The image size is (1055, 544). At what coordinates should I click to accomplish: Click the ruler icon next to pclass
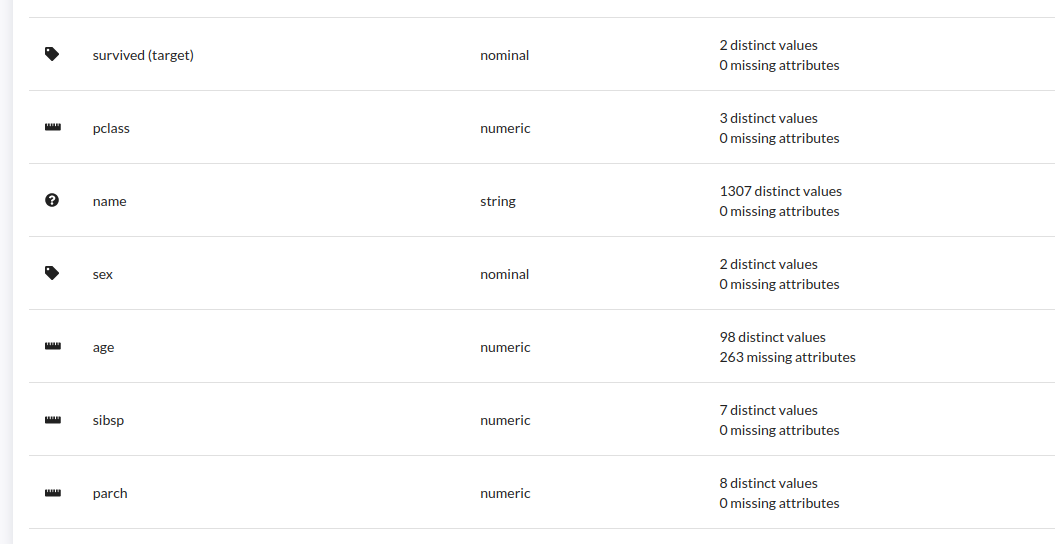[53, 128]
